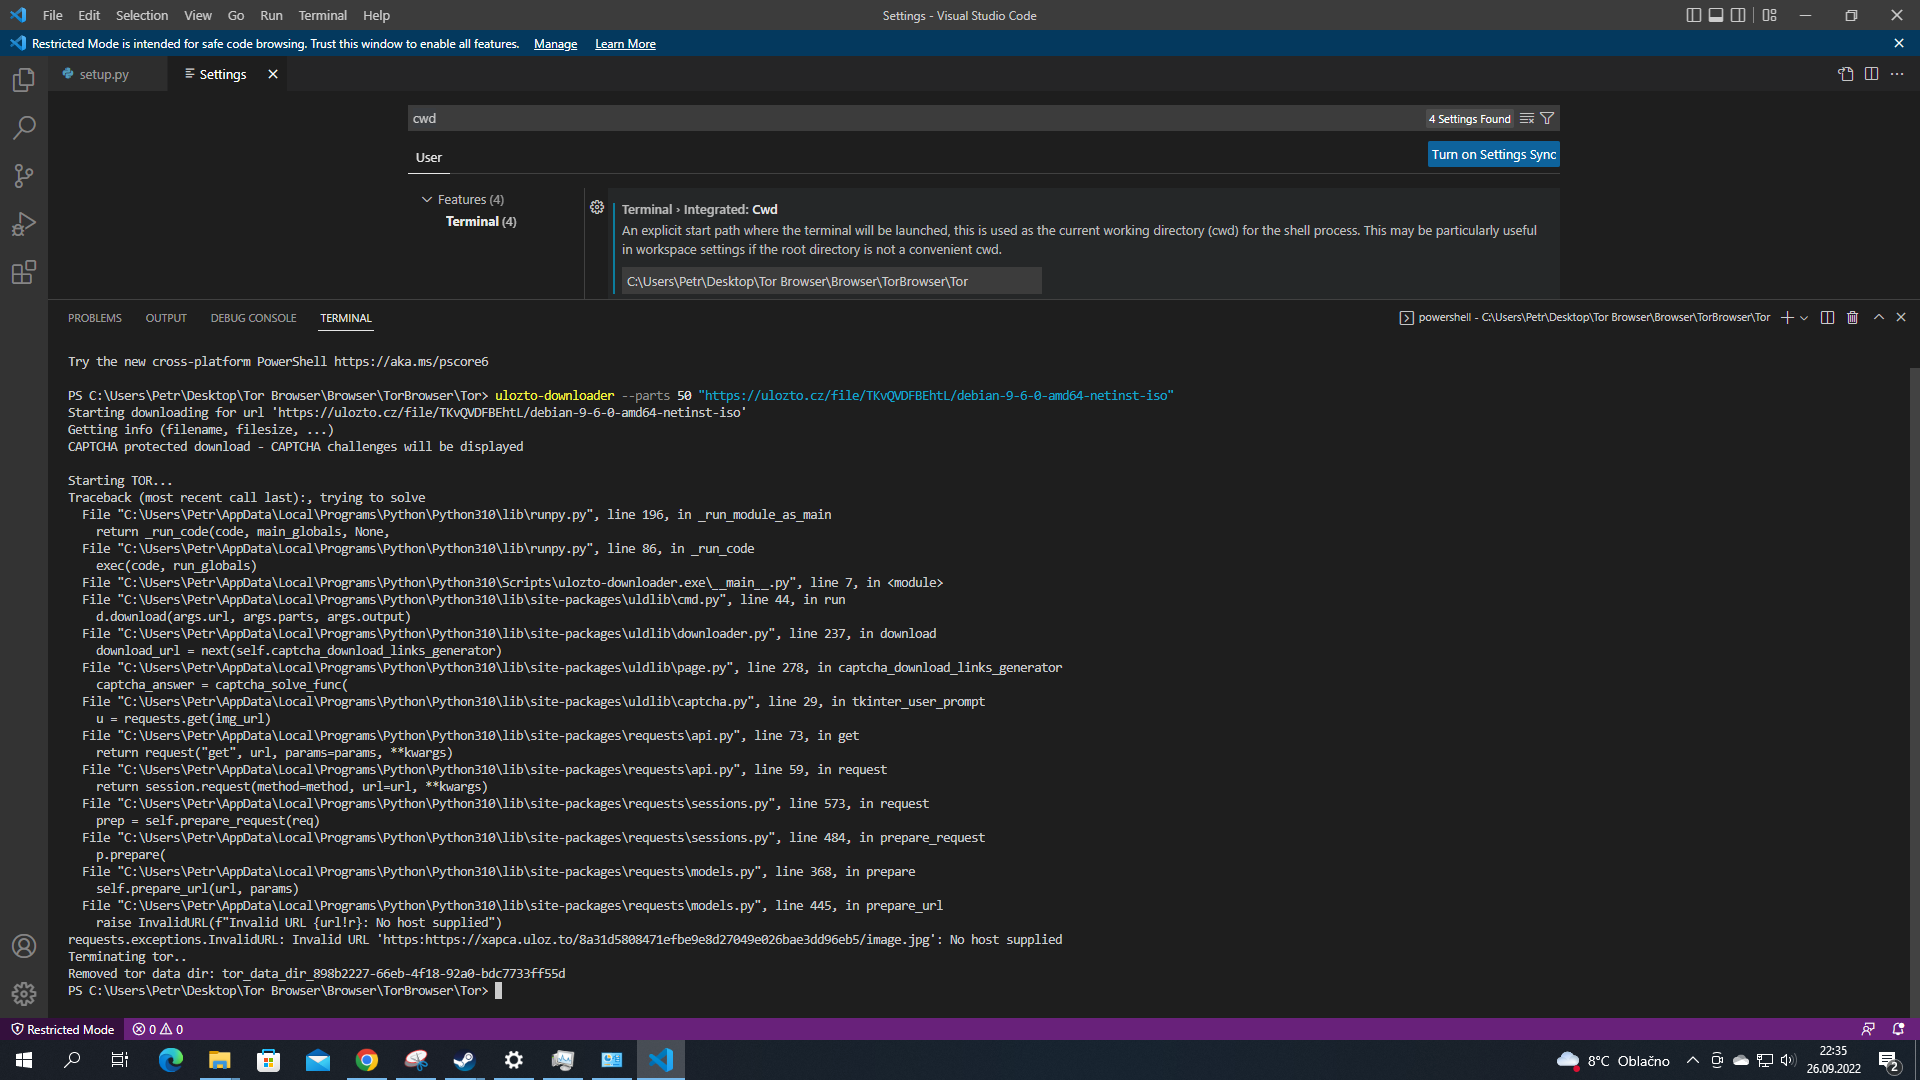This screenshot has height=1080, width=1920.
Task: Toggle the settings filter funnel
Action: [x=1546, y=118]
